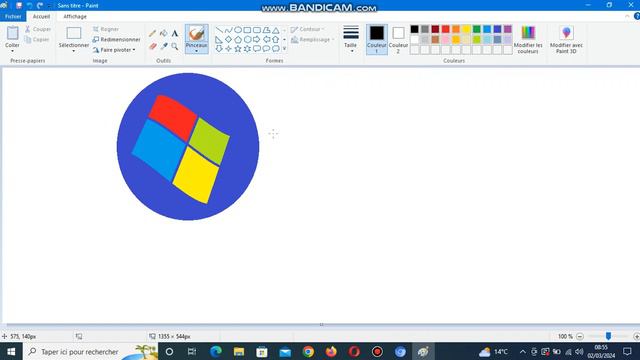This screenshot has height=360, width=640.
Task: Expand the shapes gallery with bottom arrow
Action: click(284, 49)
